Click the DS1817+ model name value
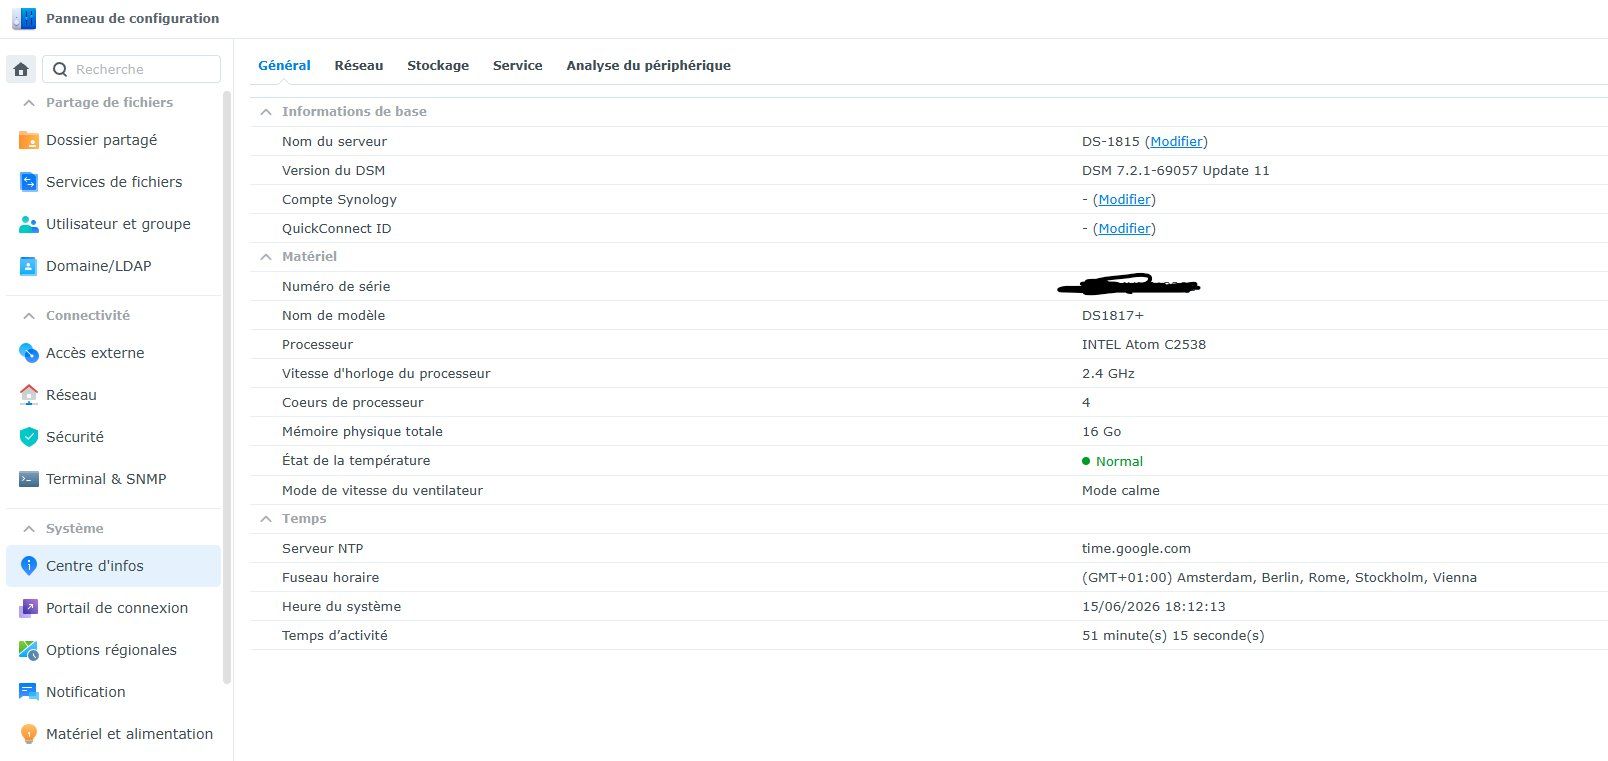 coord(1112,315)
